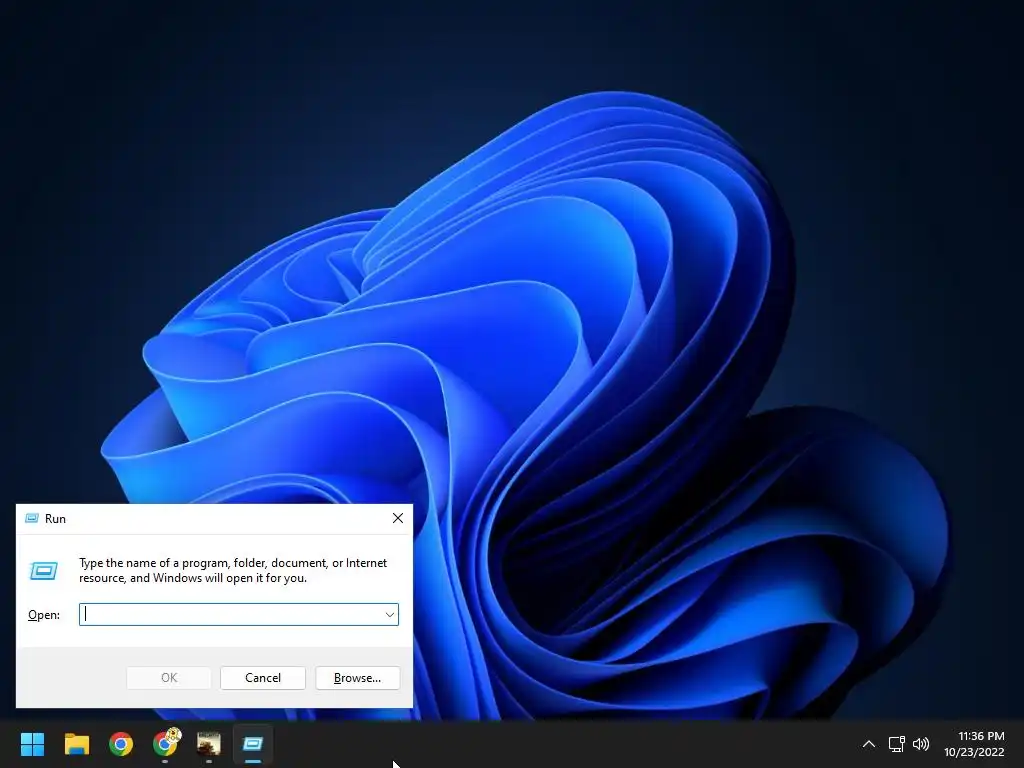Click the Browse... button in Run
Image resolution: width=1024 pixels, height=768 pixels.
[357, 678]
